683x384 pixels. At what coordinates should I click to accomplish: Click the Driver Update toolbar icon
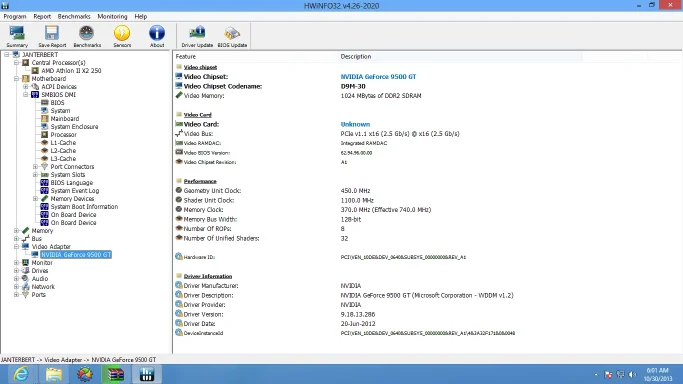(197, 36)
